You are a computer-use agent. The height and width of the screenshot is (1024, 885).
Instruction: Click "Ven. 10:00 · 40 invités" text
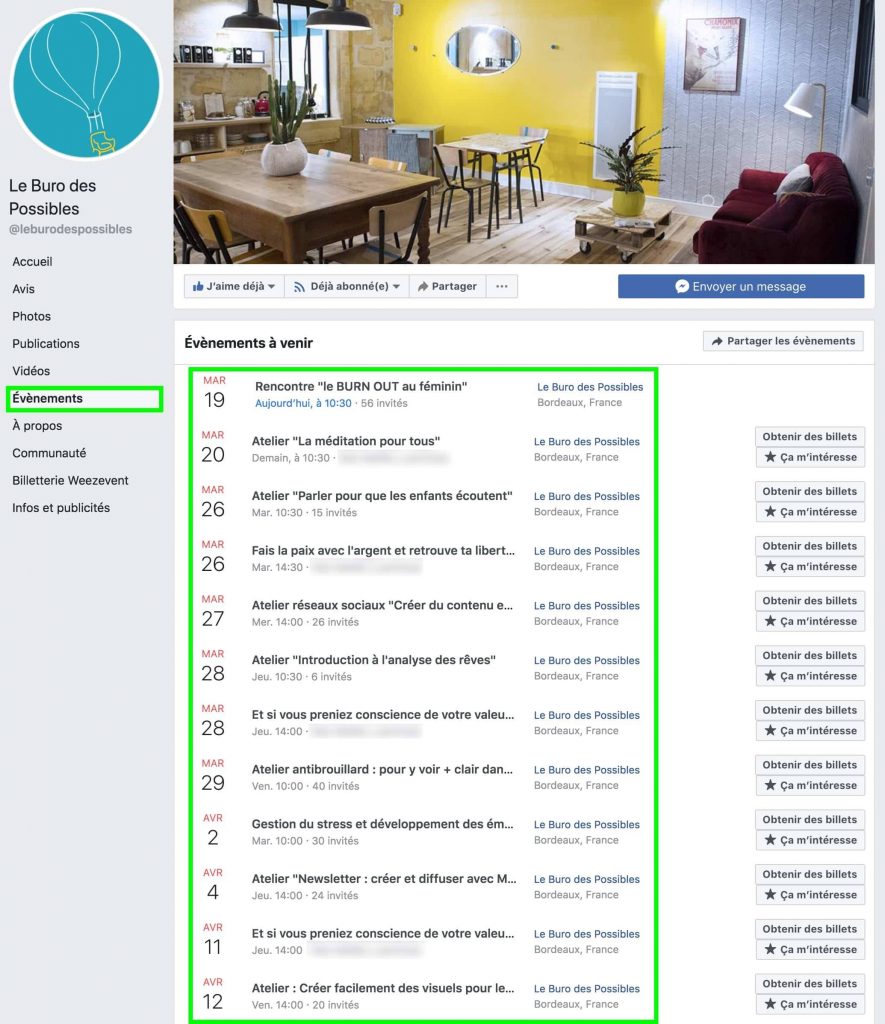(305, 786)
